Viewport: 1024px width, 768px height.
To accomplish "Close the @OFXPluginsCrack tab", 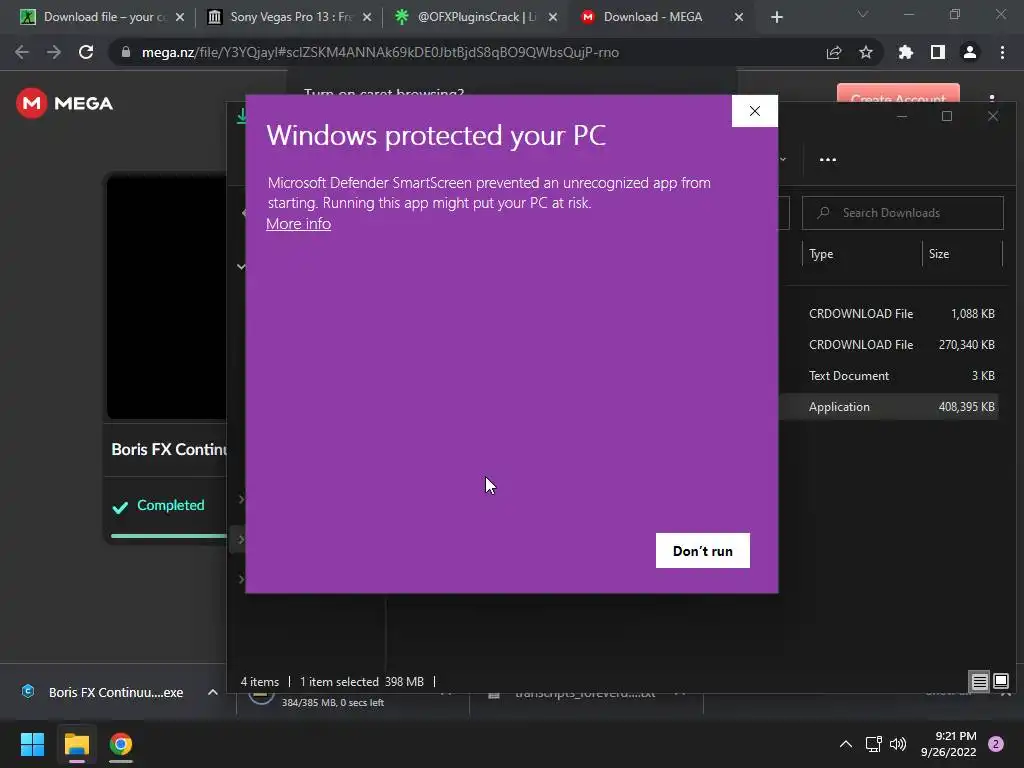I will pos(553,18).
